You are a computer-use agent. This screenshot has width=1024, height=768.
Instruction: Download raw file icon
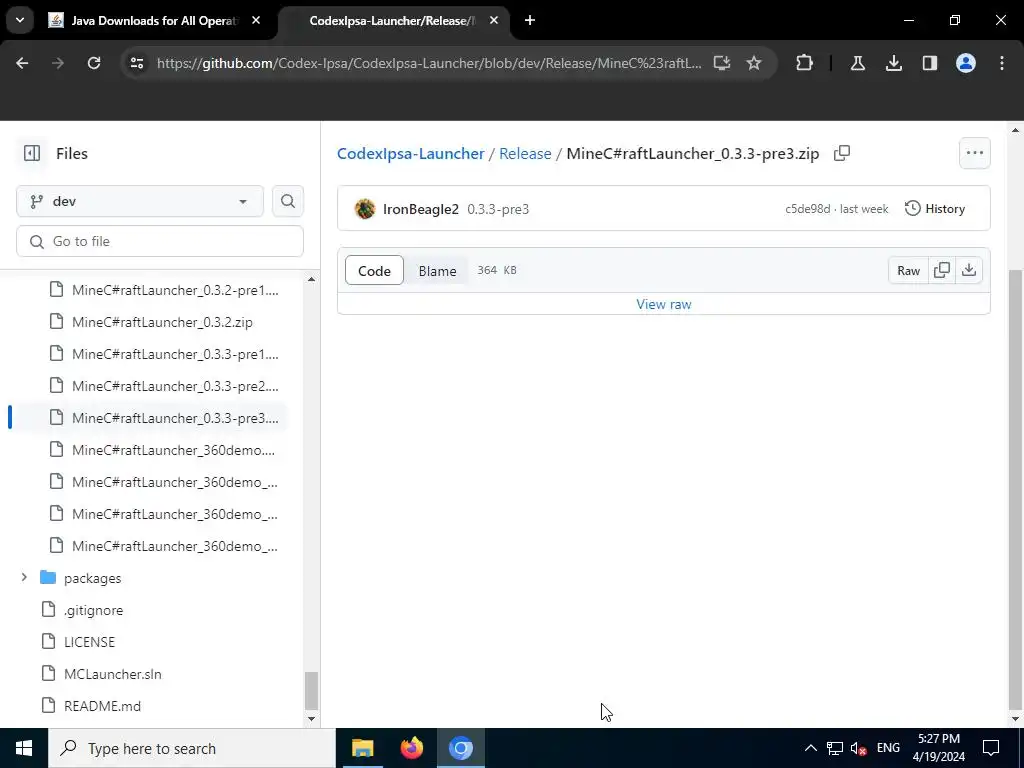(969, 270)
